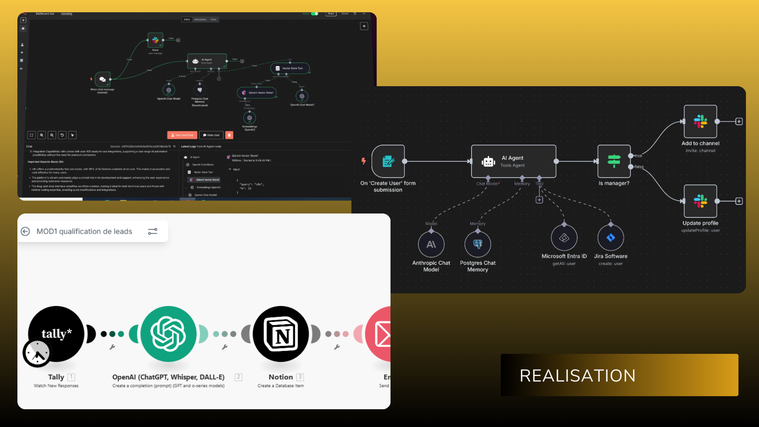The image size is (759, 427).
Task: Click plus after 'Update profile' node
Action: (739, 201)
